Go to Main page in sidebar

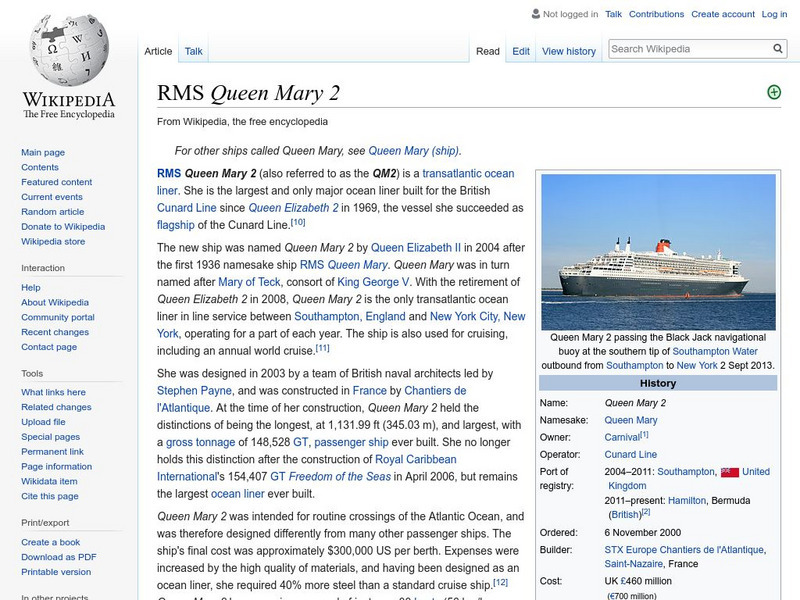click(43, 152)
